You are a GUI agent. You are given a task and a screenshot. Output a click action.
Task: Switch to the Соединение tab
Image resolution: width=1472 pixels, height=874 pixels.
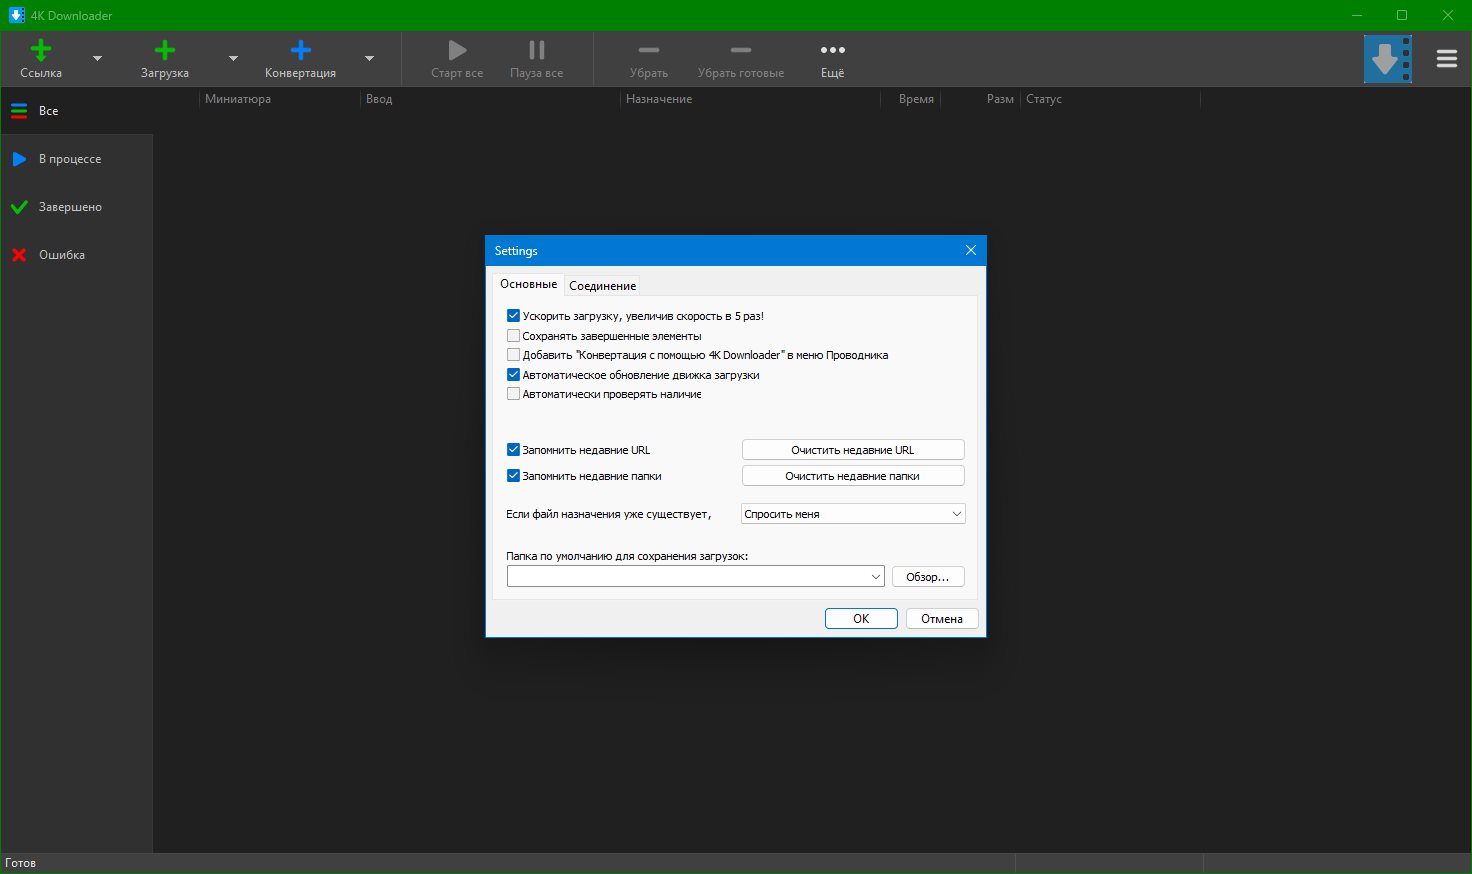pos(602,286)
